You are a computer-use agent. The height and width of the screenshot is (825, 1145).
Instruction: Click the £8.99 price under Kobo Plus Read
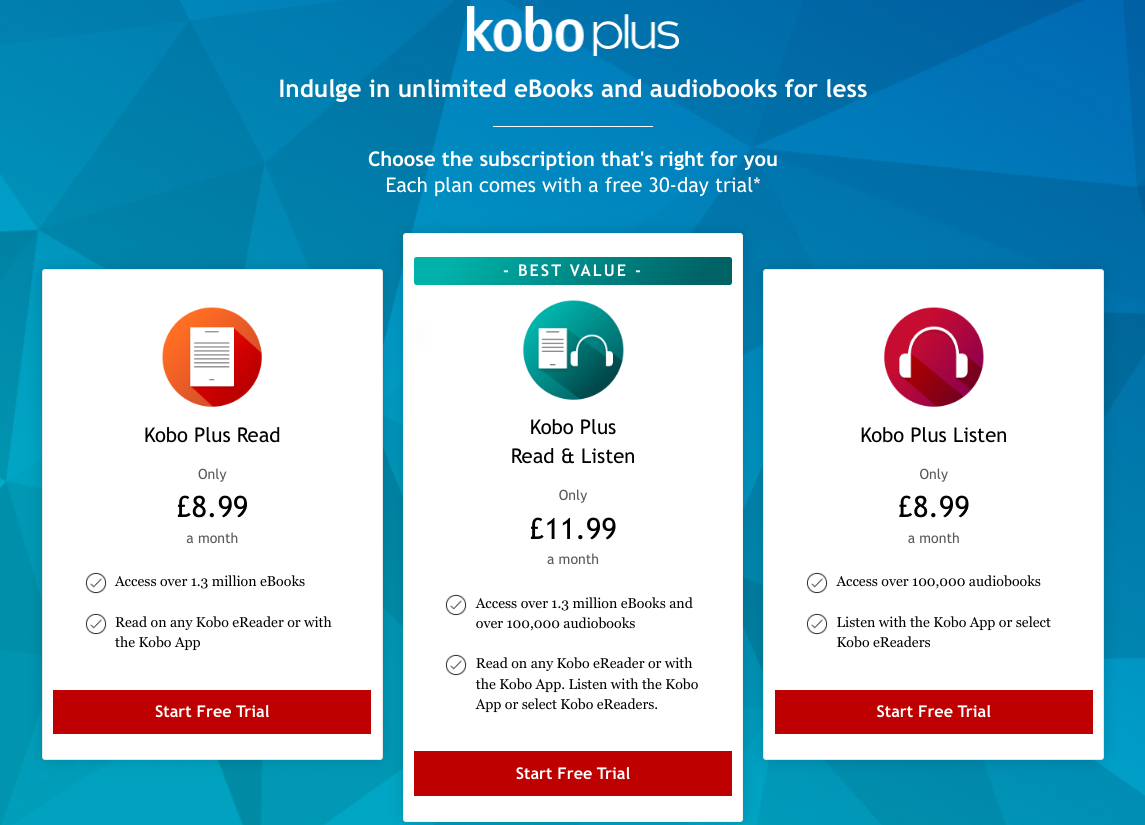[x=212, y=507]
